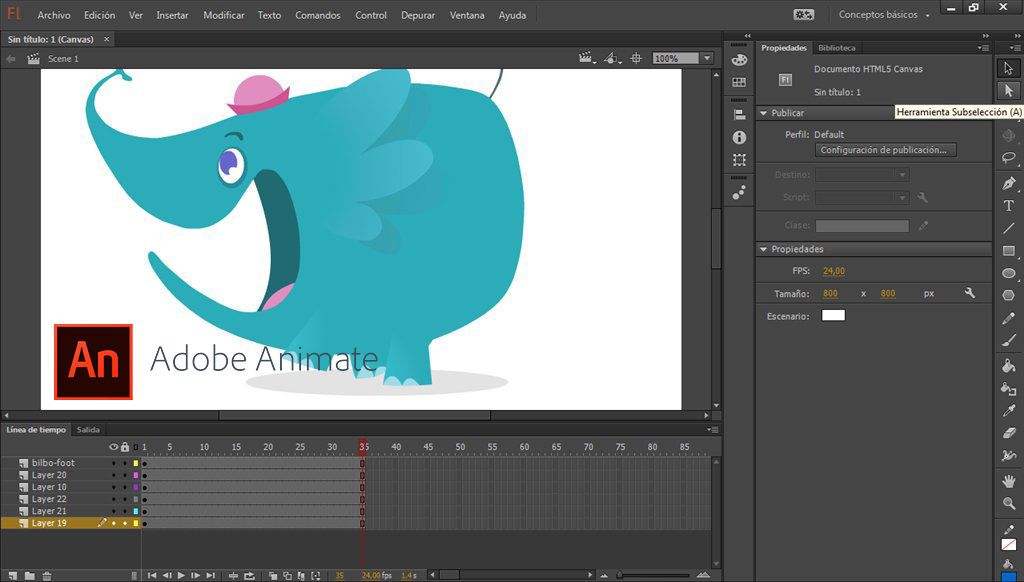
Task: Open the Insertar menu
Action: click(x=172, y=15)
